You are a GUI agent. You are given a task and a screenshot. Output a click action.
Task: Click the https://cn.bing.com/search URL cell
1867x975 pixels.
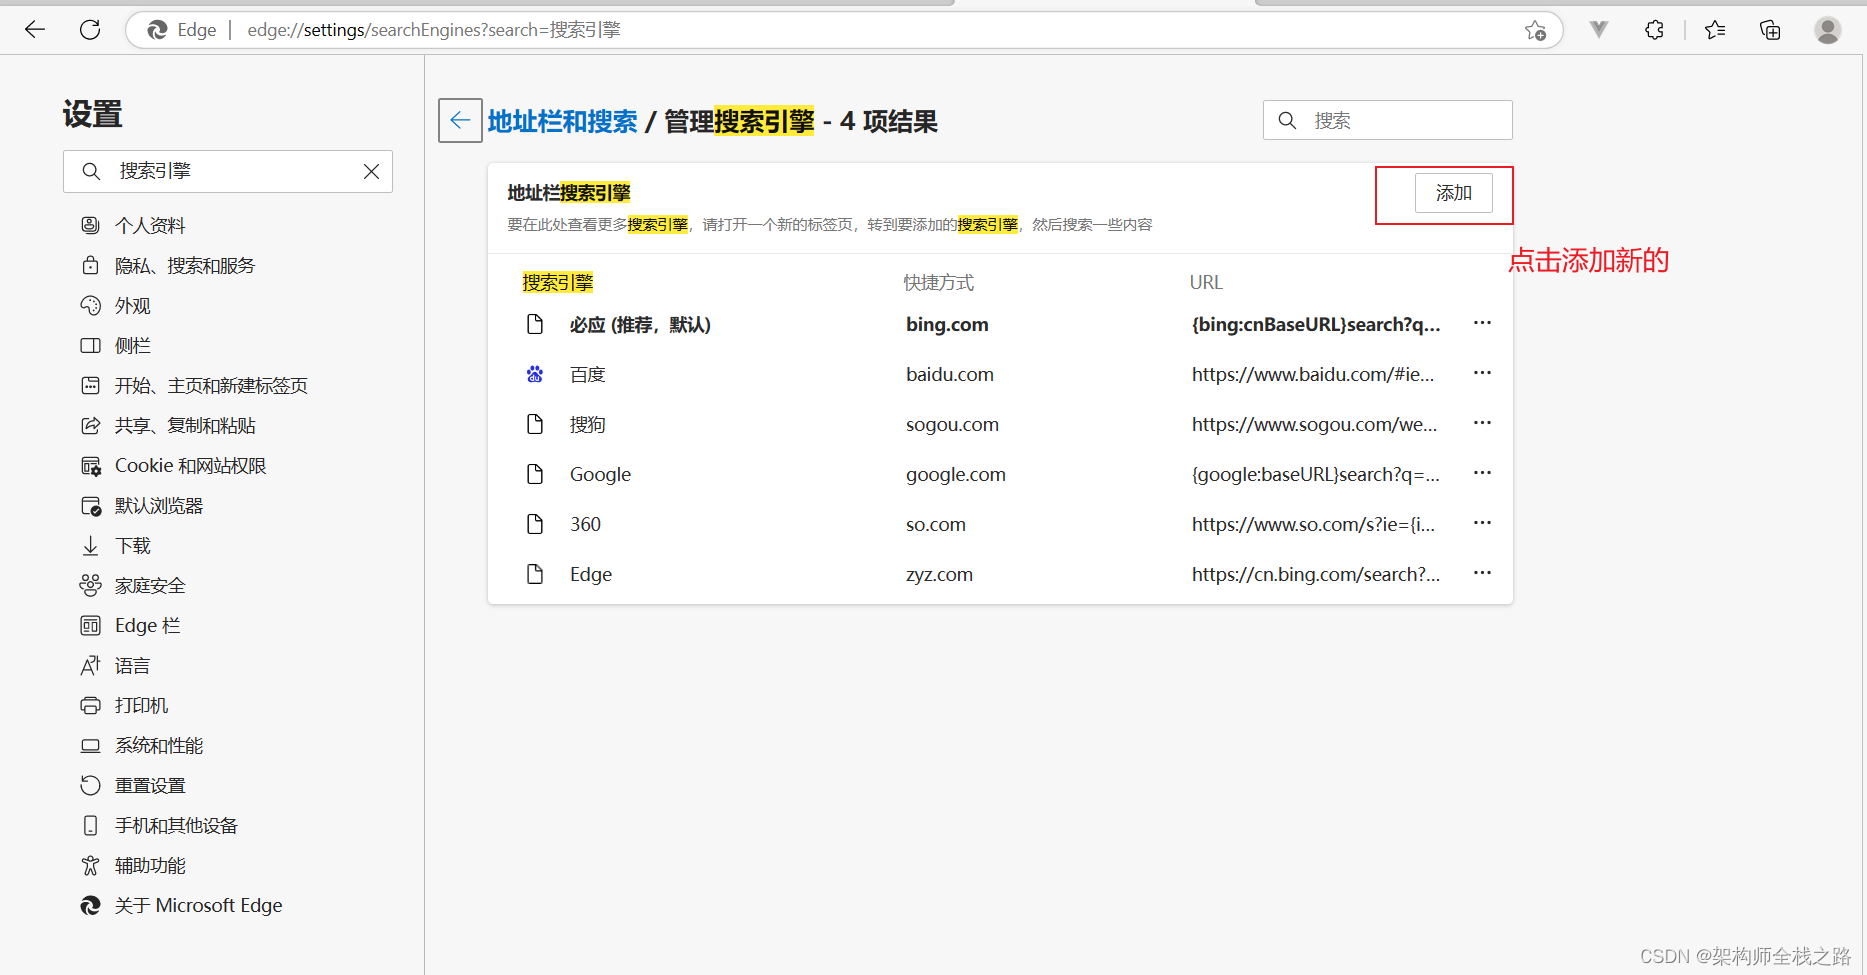pos(1316,574)
